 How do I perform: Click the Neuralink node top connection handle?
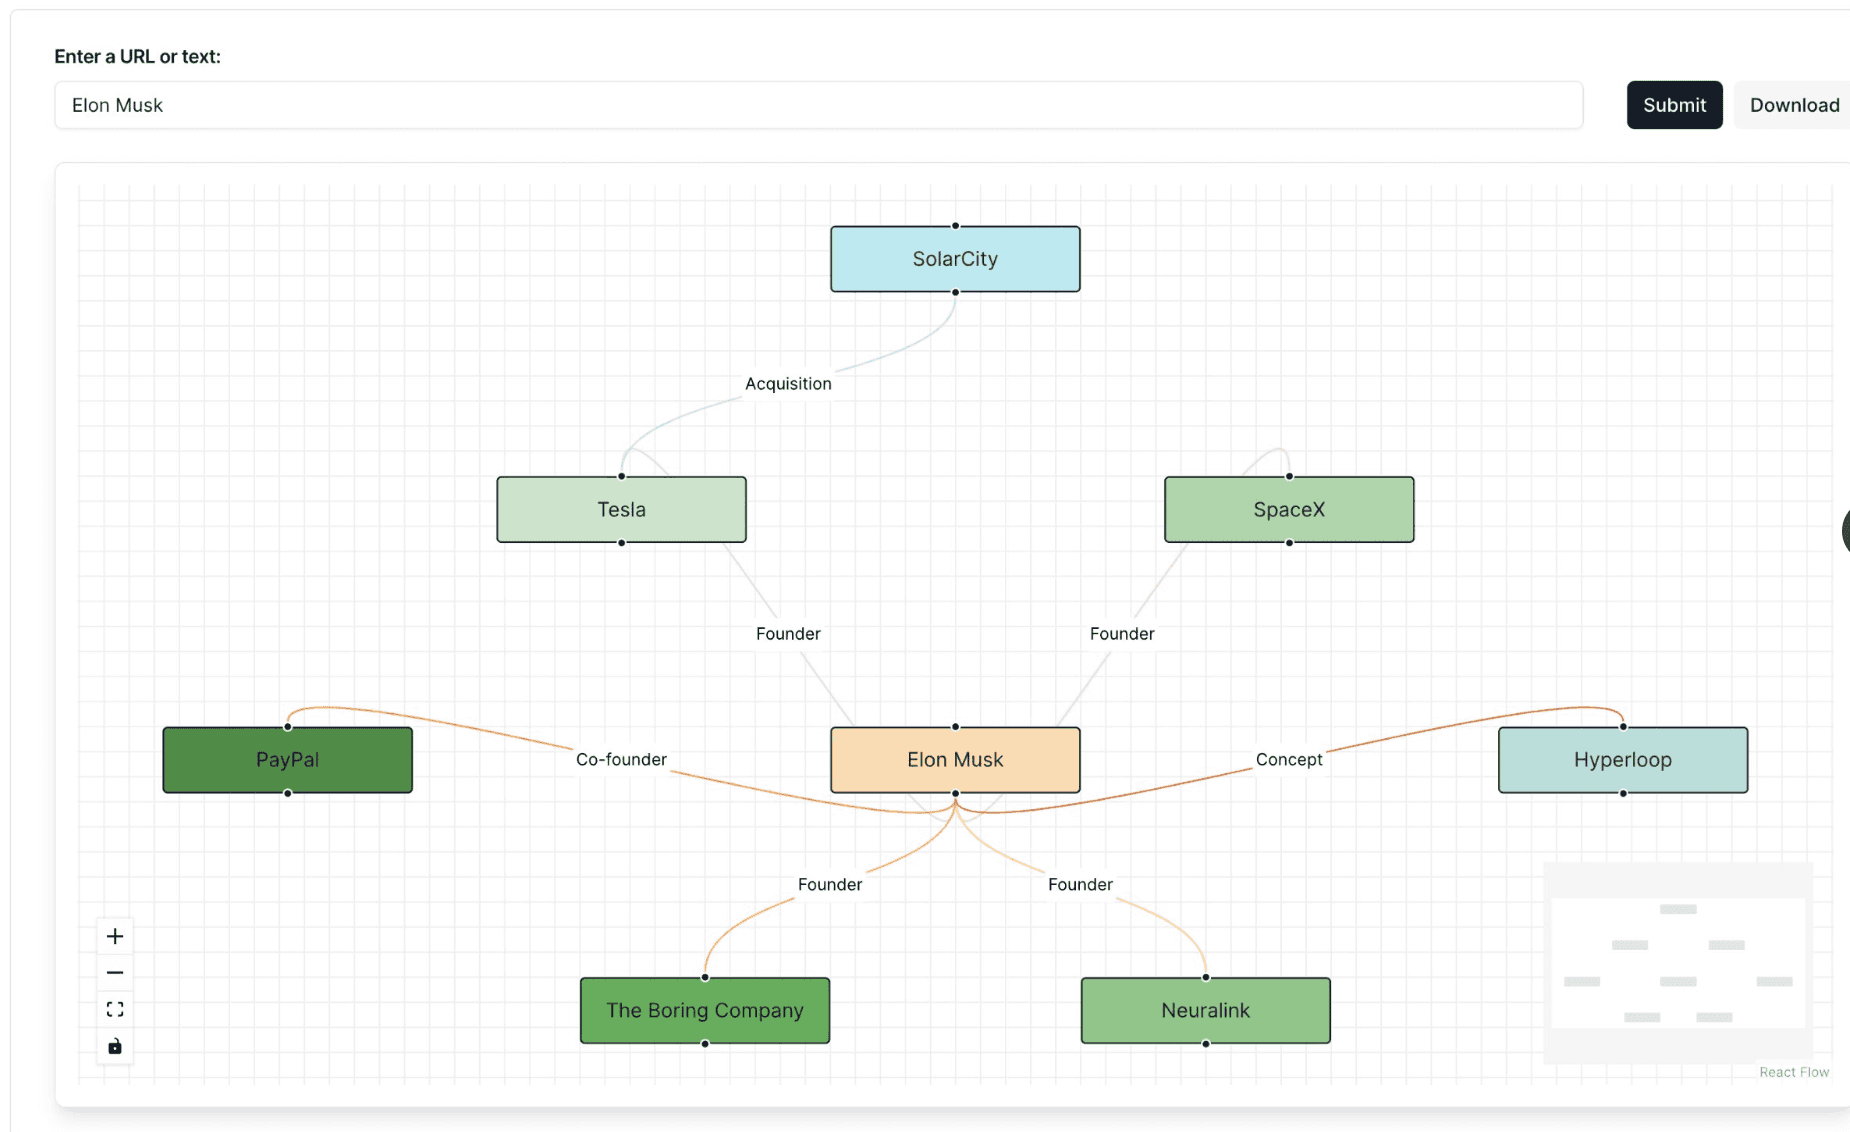pyautogui.click(x=1206, y=977)
